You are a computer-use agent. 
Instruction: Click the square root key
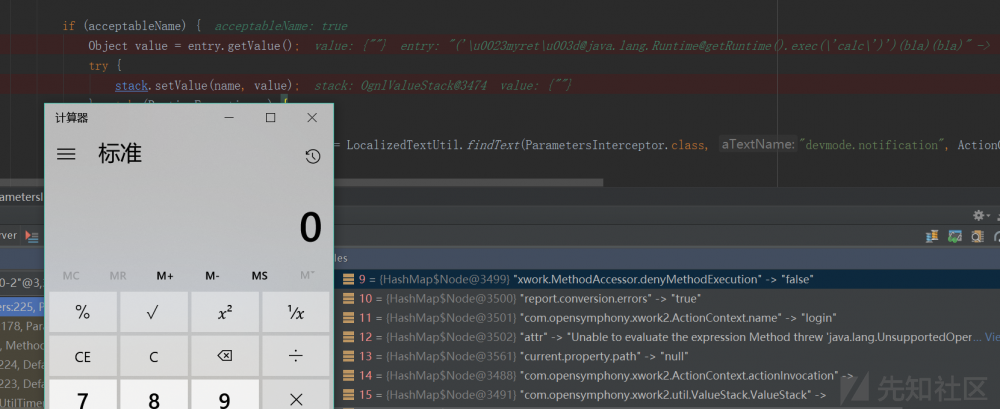point(154,312)
